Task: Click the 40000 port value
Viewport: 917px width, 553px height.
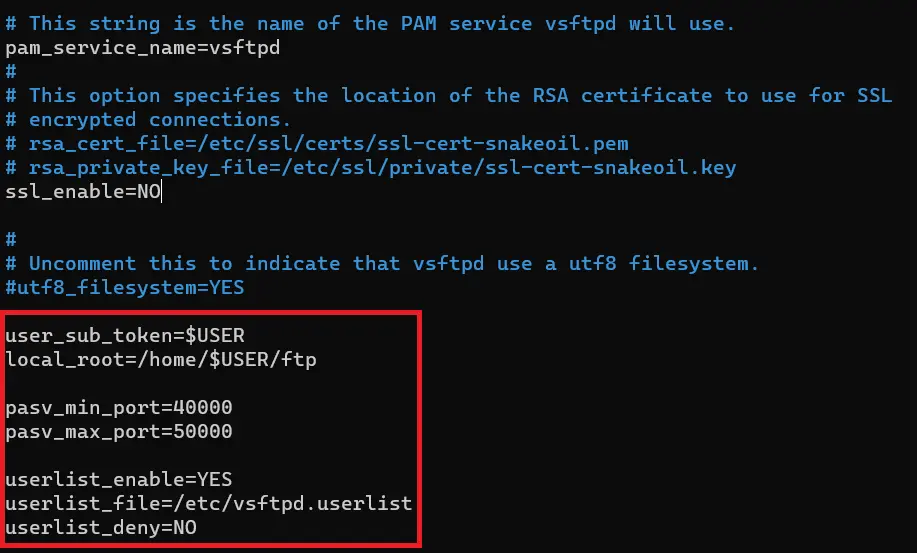Action: click(x=203, y=407)
